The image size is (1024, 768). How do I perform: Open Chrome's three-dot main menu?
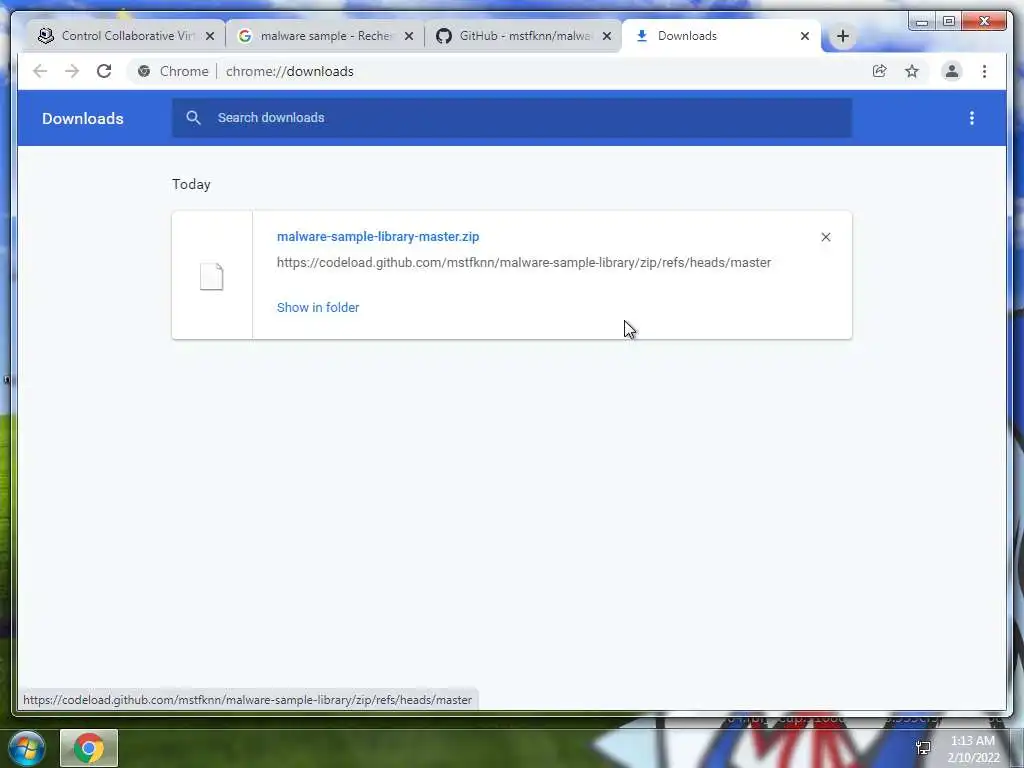point(984,71)
